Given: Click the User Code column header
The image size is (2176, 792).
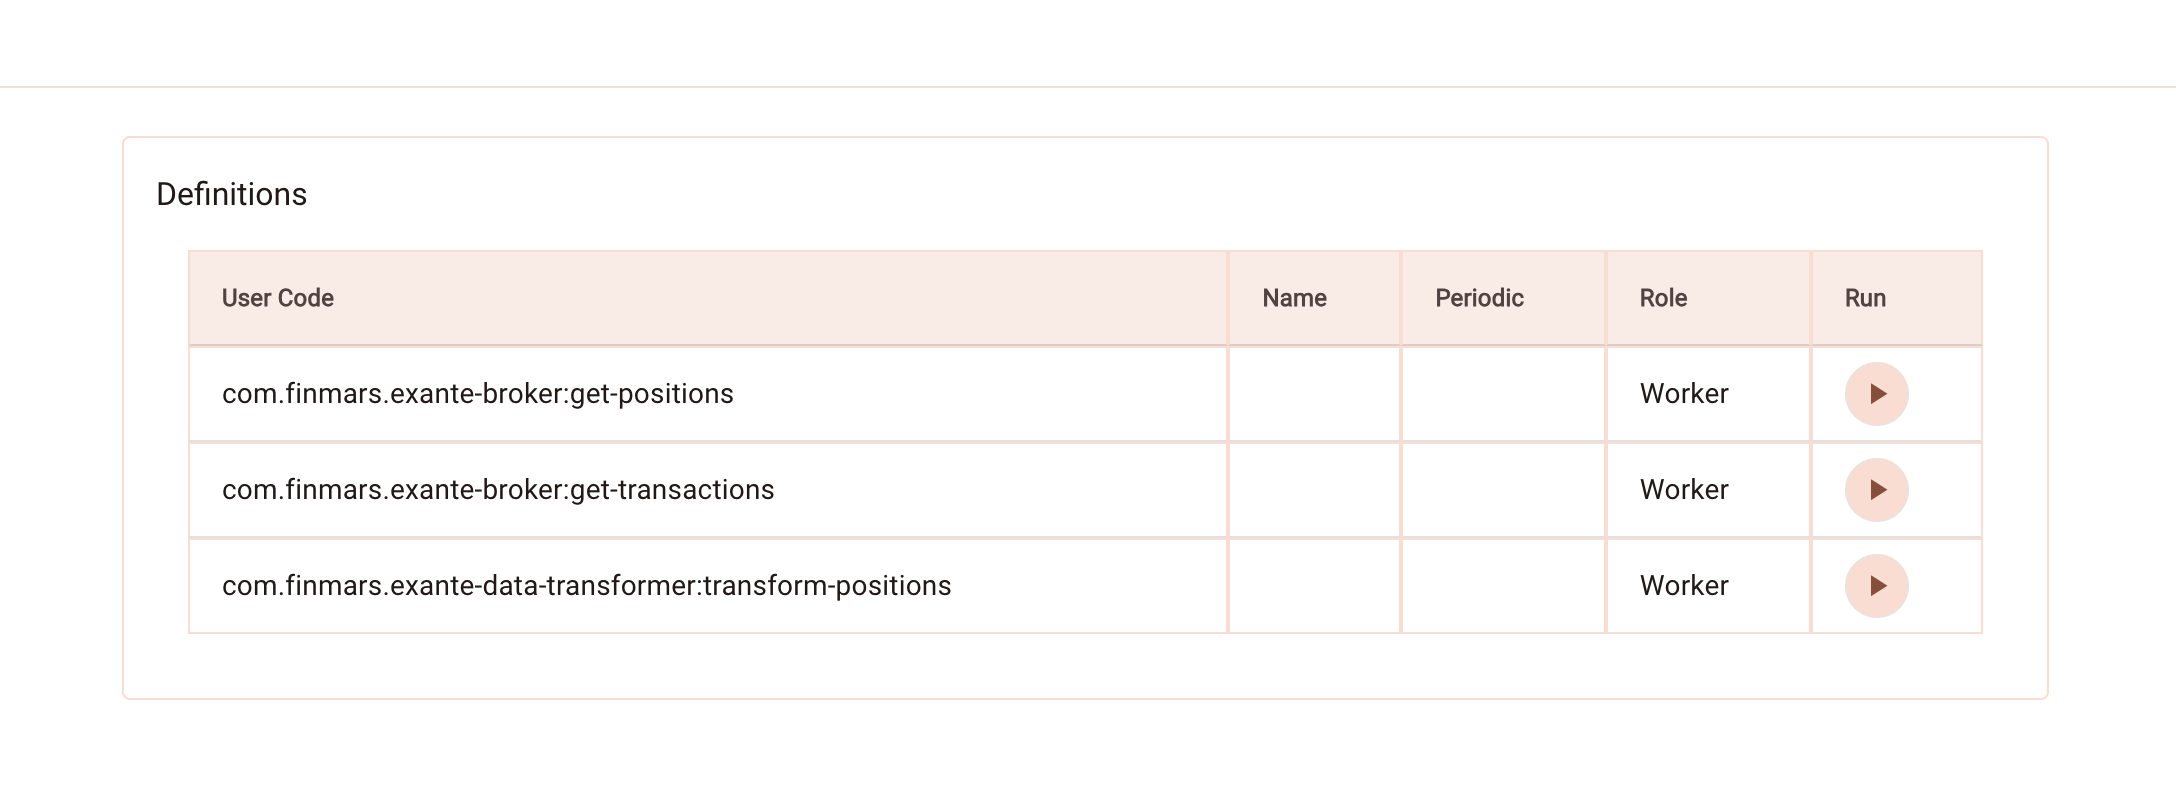Looking at the screenshot, I should 278,298.
